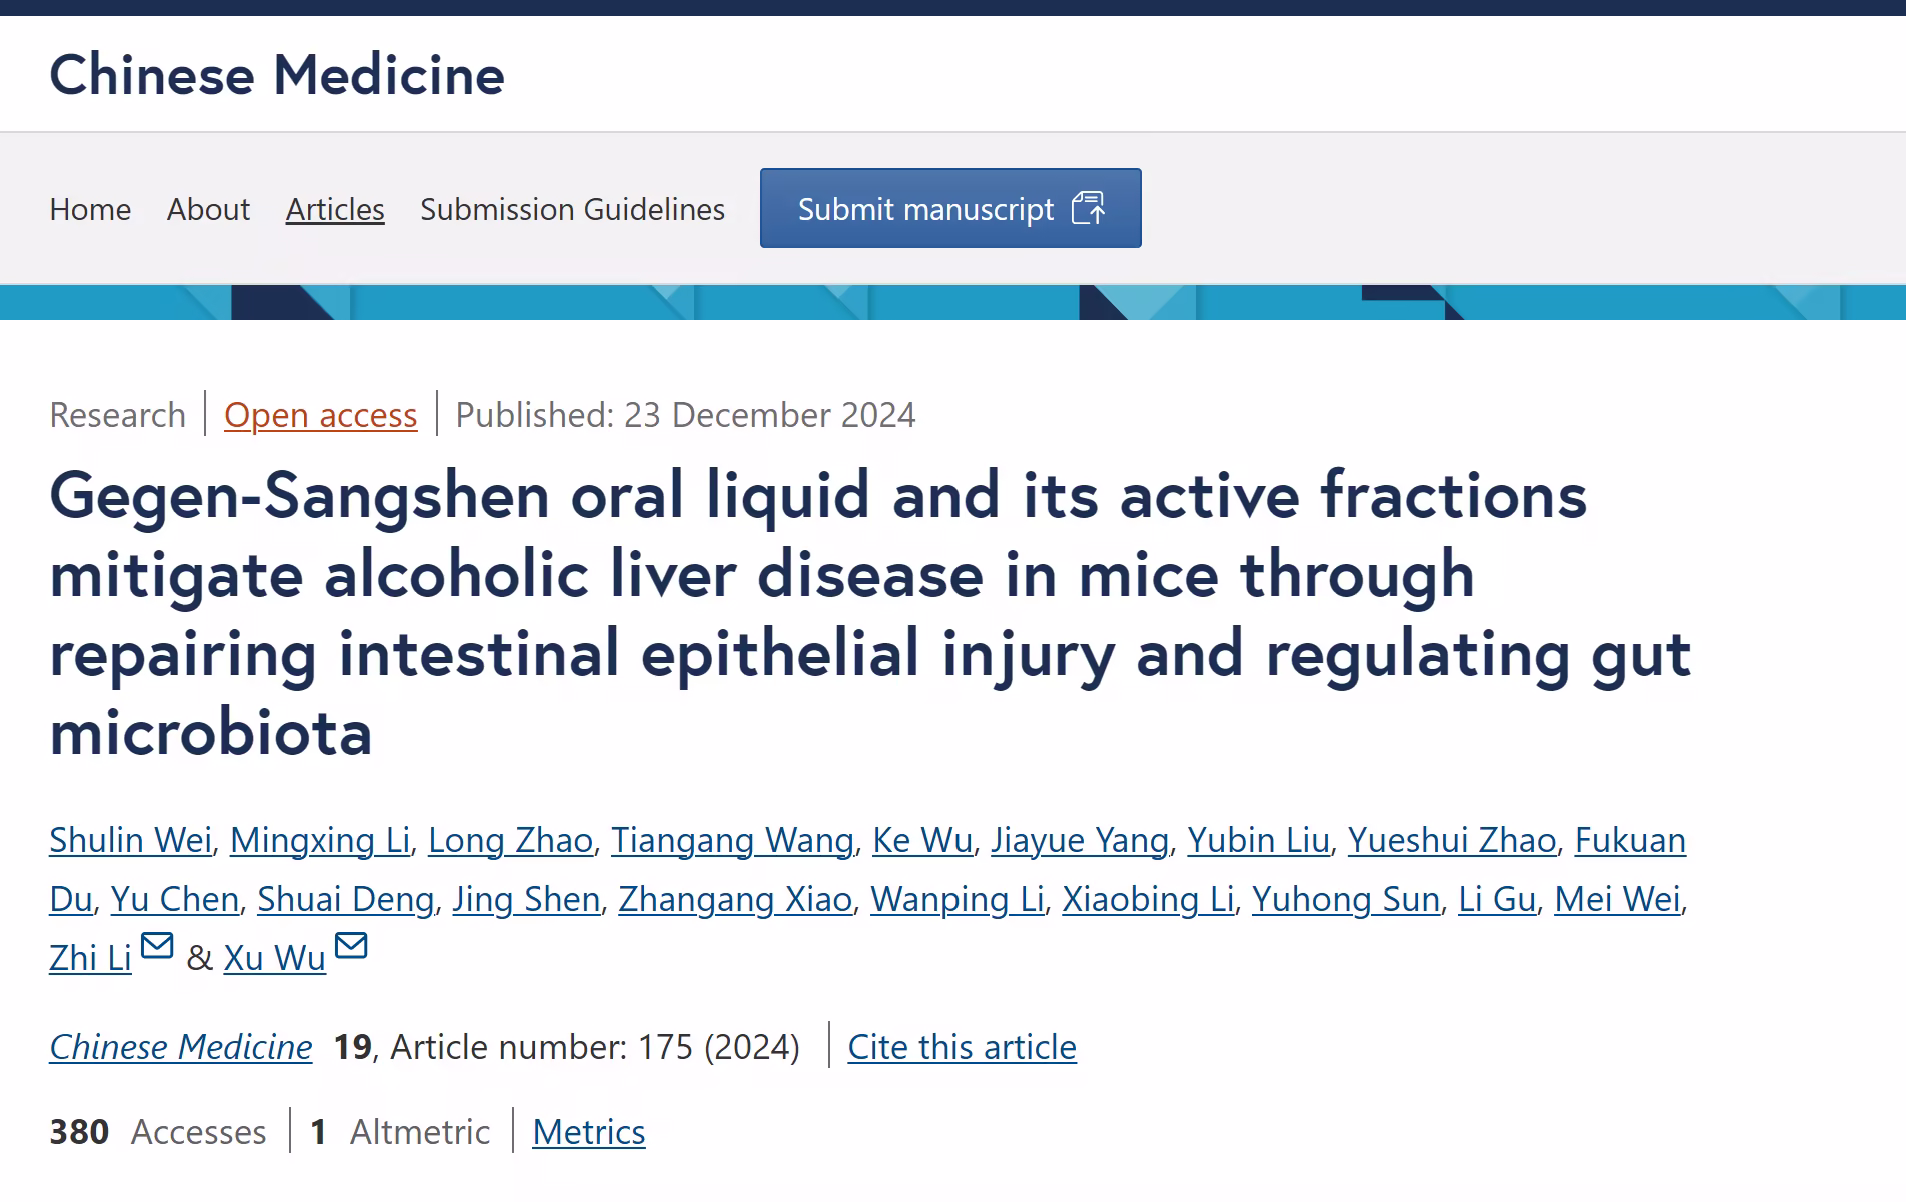Click the envelope icon beside Xu Wu
1906x1202 pixels.
pos(351,945)
